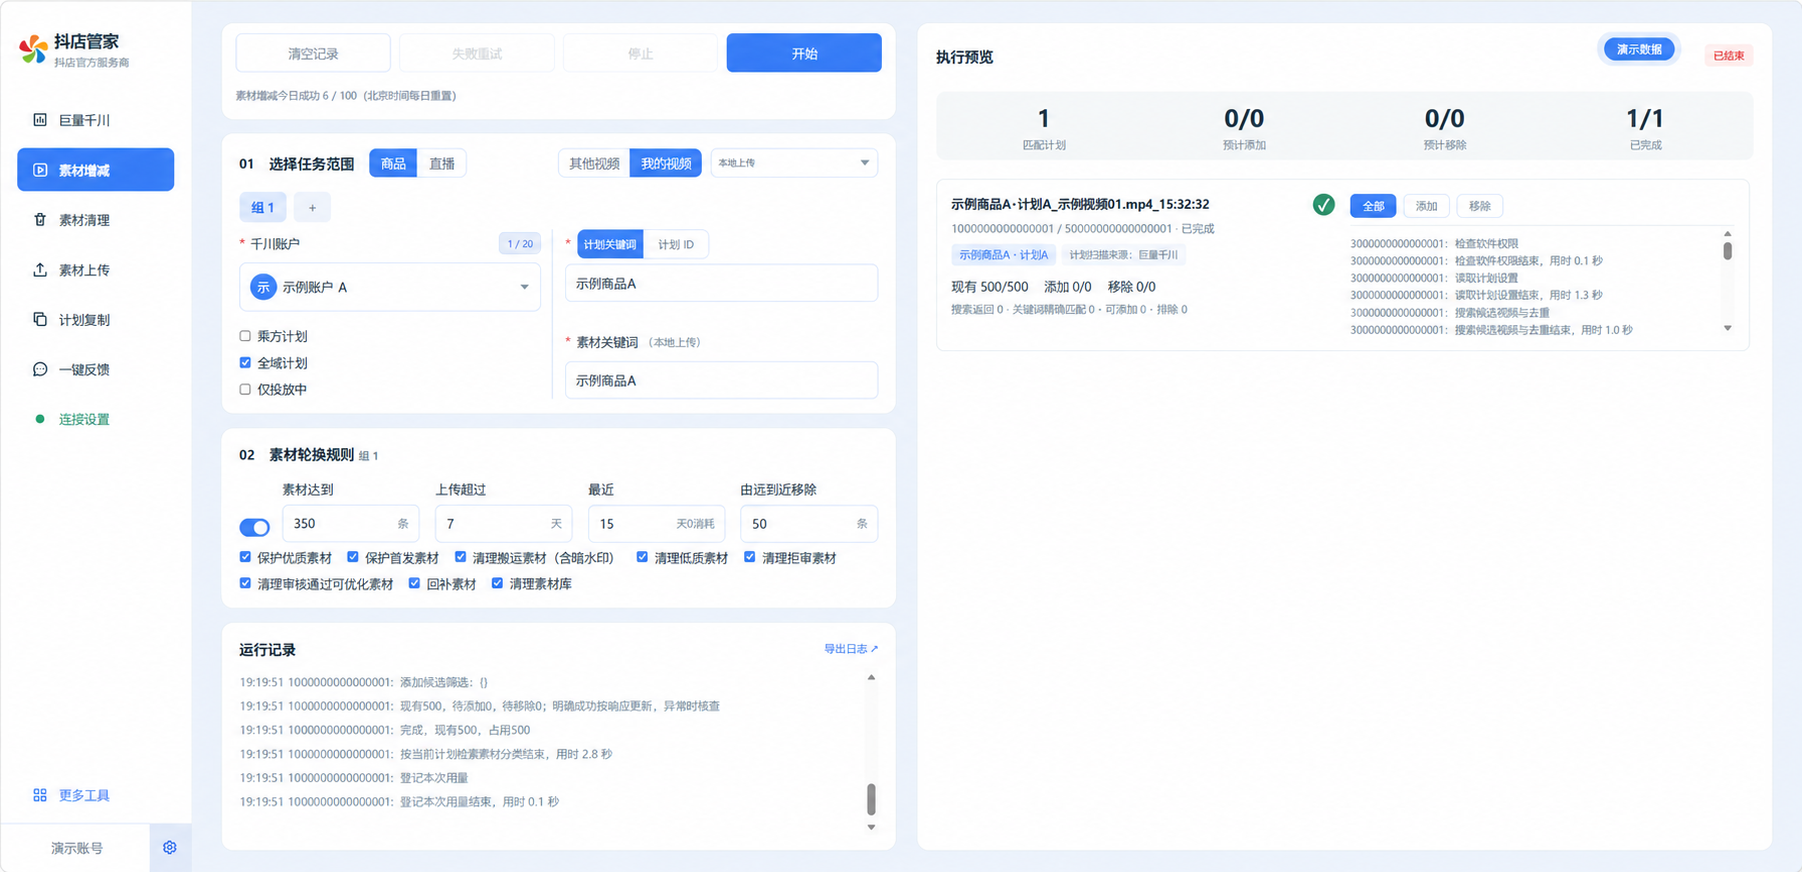Filter execution log by 移除 tab
This screenshot has width=1802, height=872.
1480,206
